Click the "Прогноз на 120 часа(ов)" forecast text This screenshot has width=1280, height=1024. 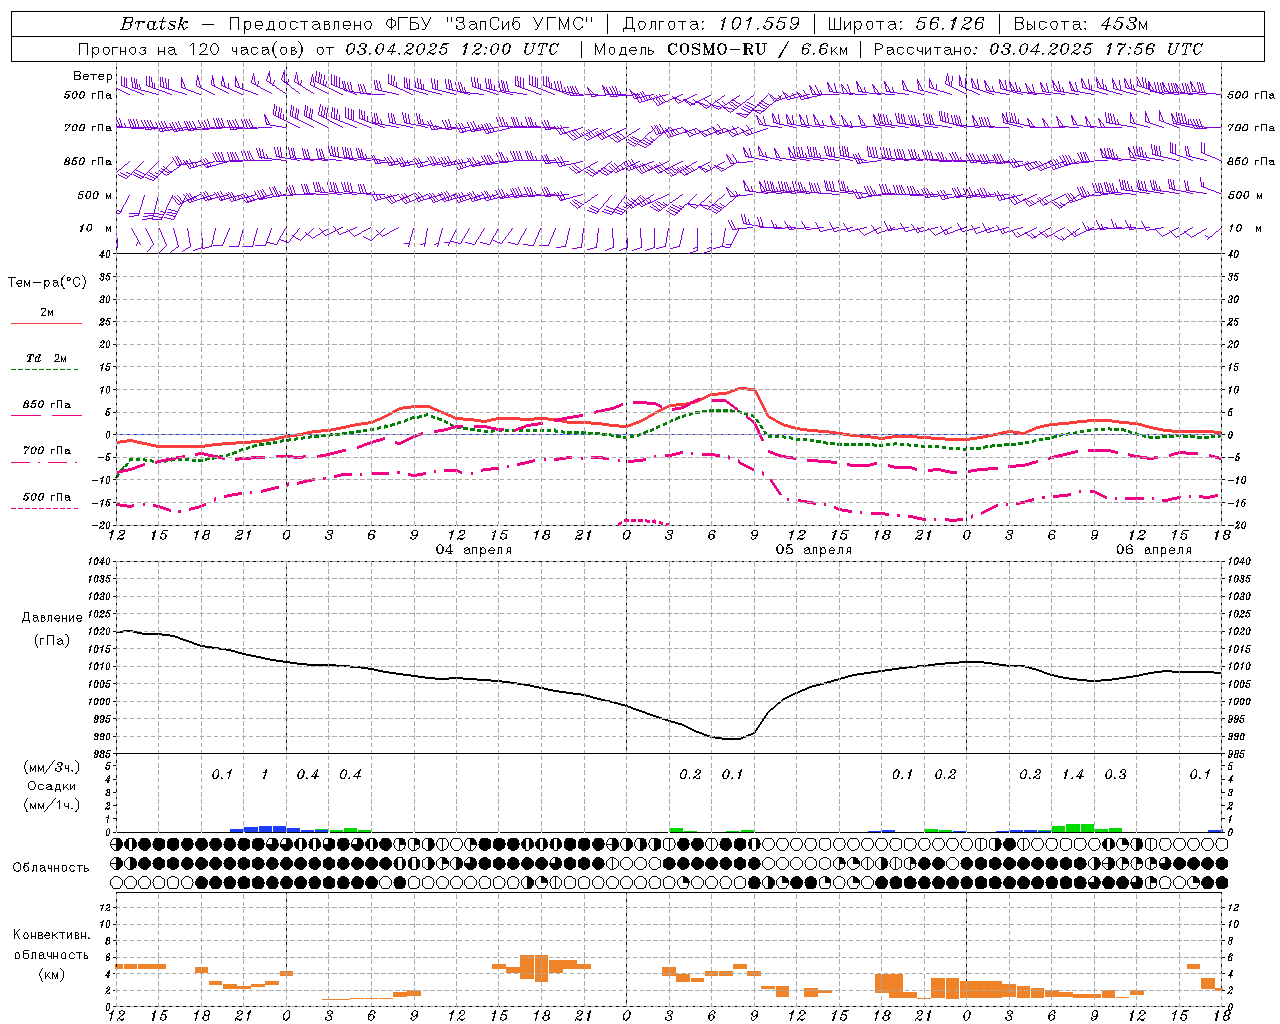(x=191, y=49)
